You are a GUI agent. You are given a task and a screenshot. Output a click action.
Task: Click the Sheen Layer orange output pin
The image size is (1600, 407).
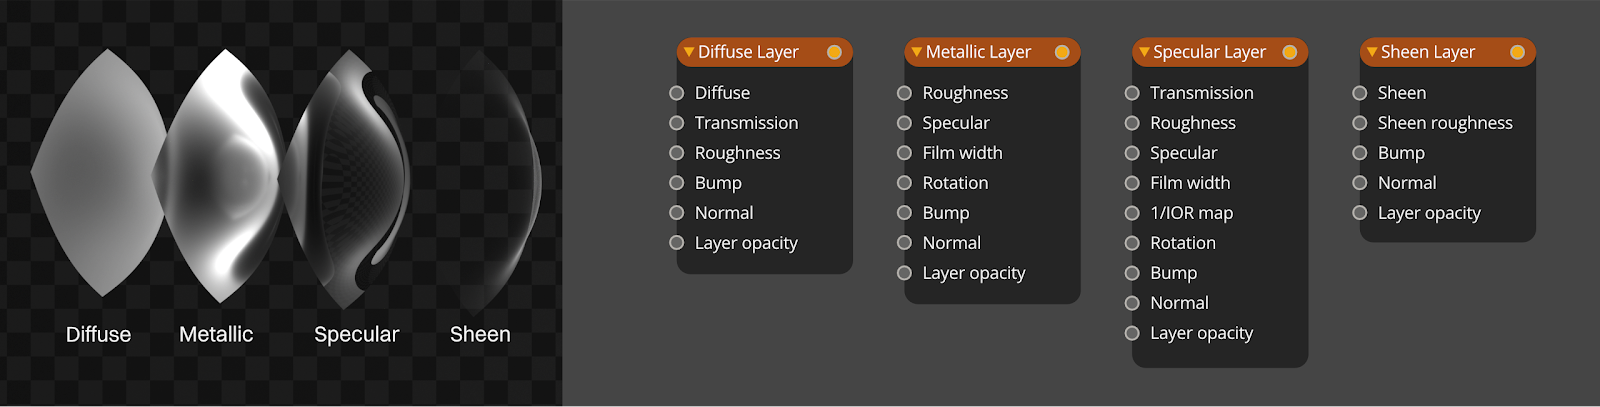tap(1517, 52)
